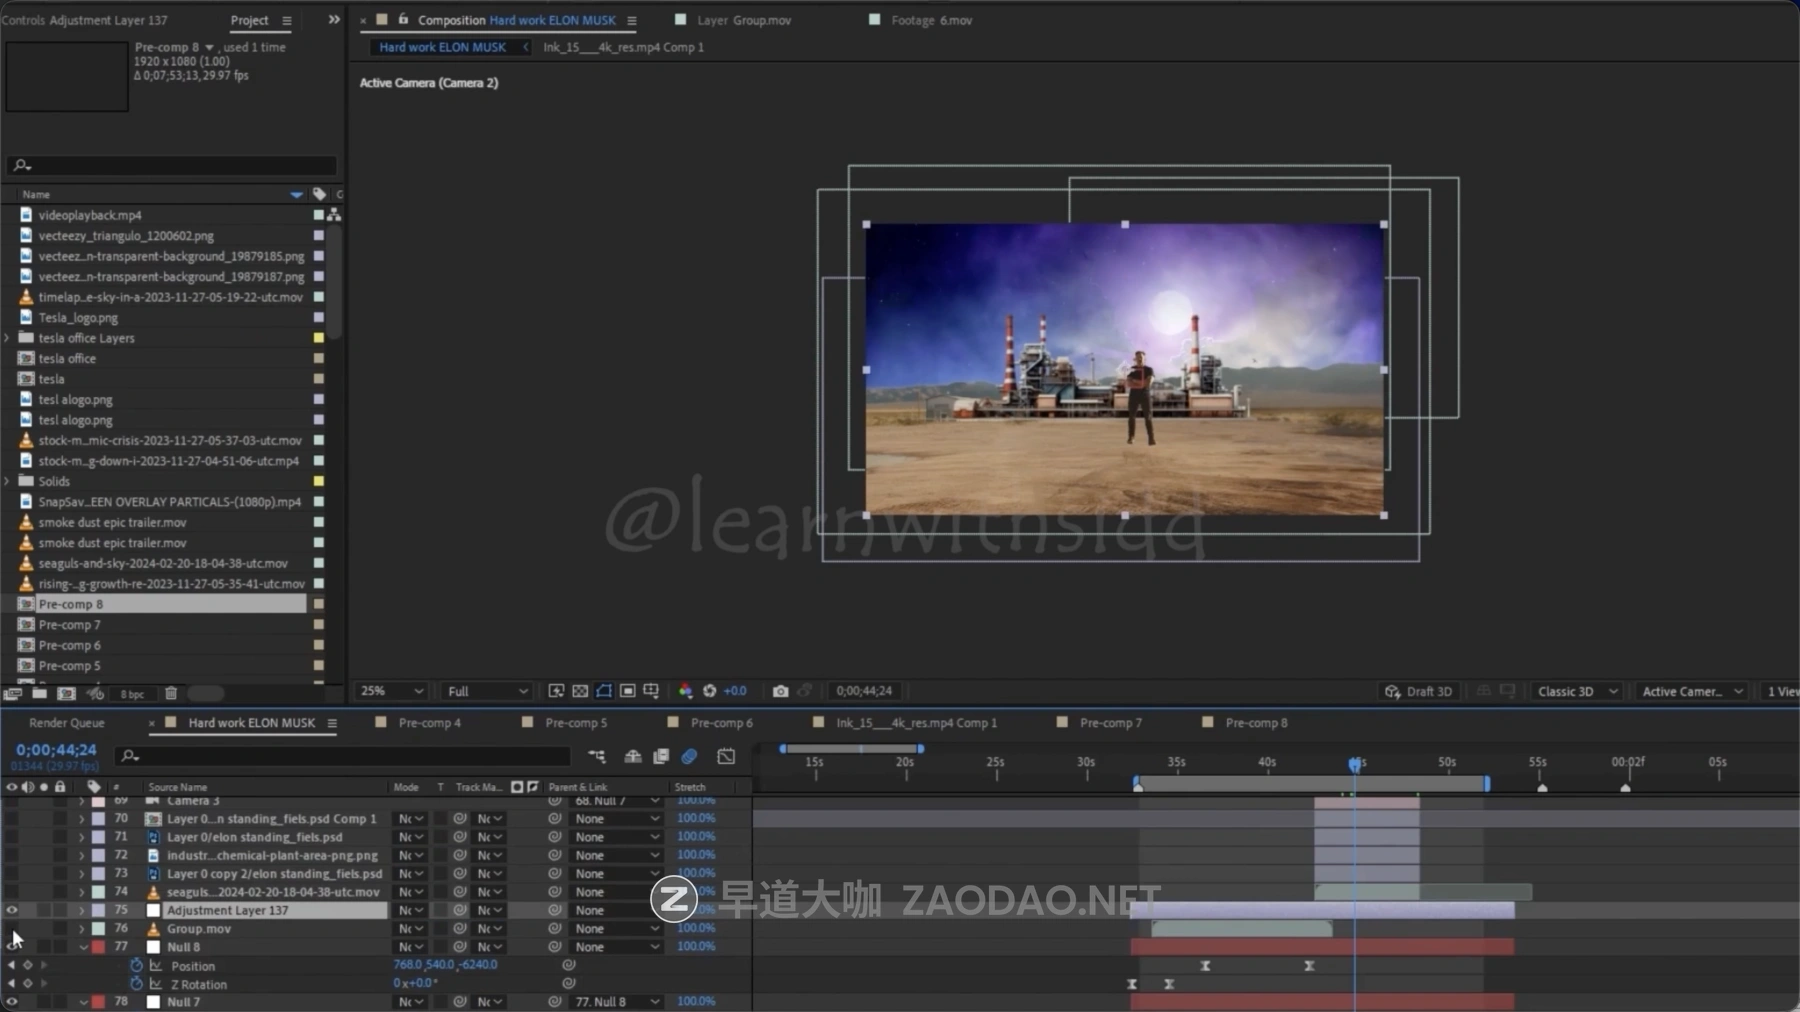This screenshot has height=1012, width=1800.
Task: Enable motion blur for the composition
Action: pos(689,757)
